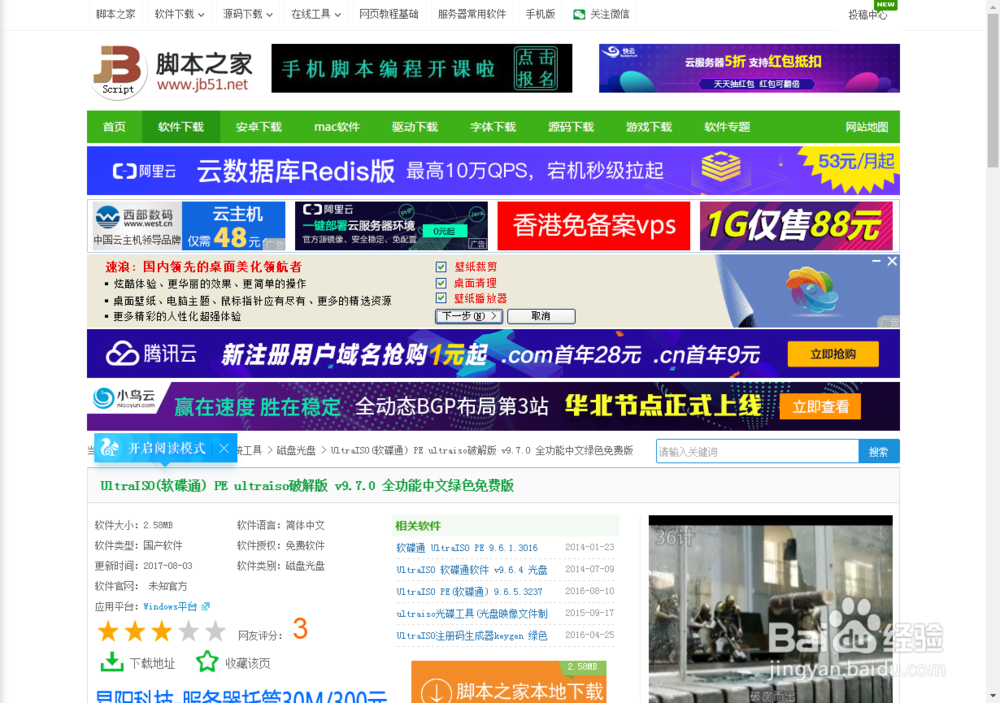The image size is (1000, 703).
Task: Click the 下一步(N) > button
Action: (469, 316)
